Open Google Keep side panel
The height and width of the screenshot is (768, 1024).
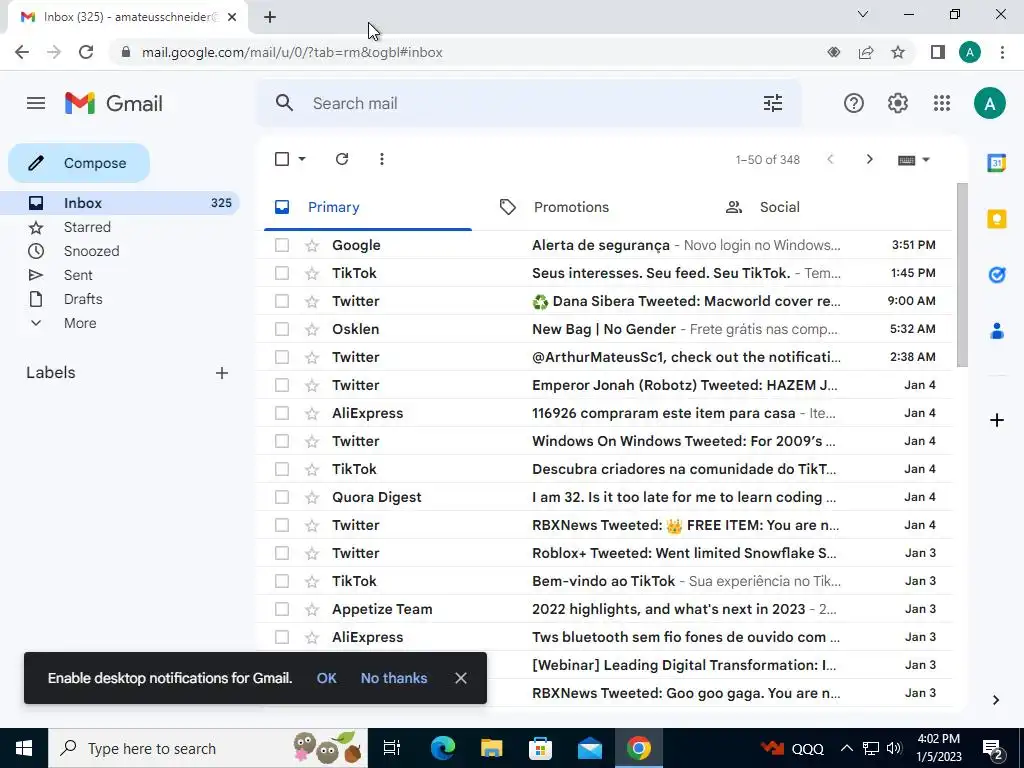coord(997,219)
